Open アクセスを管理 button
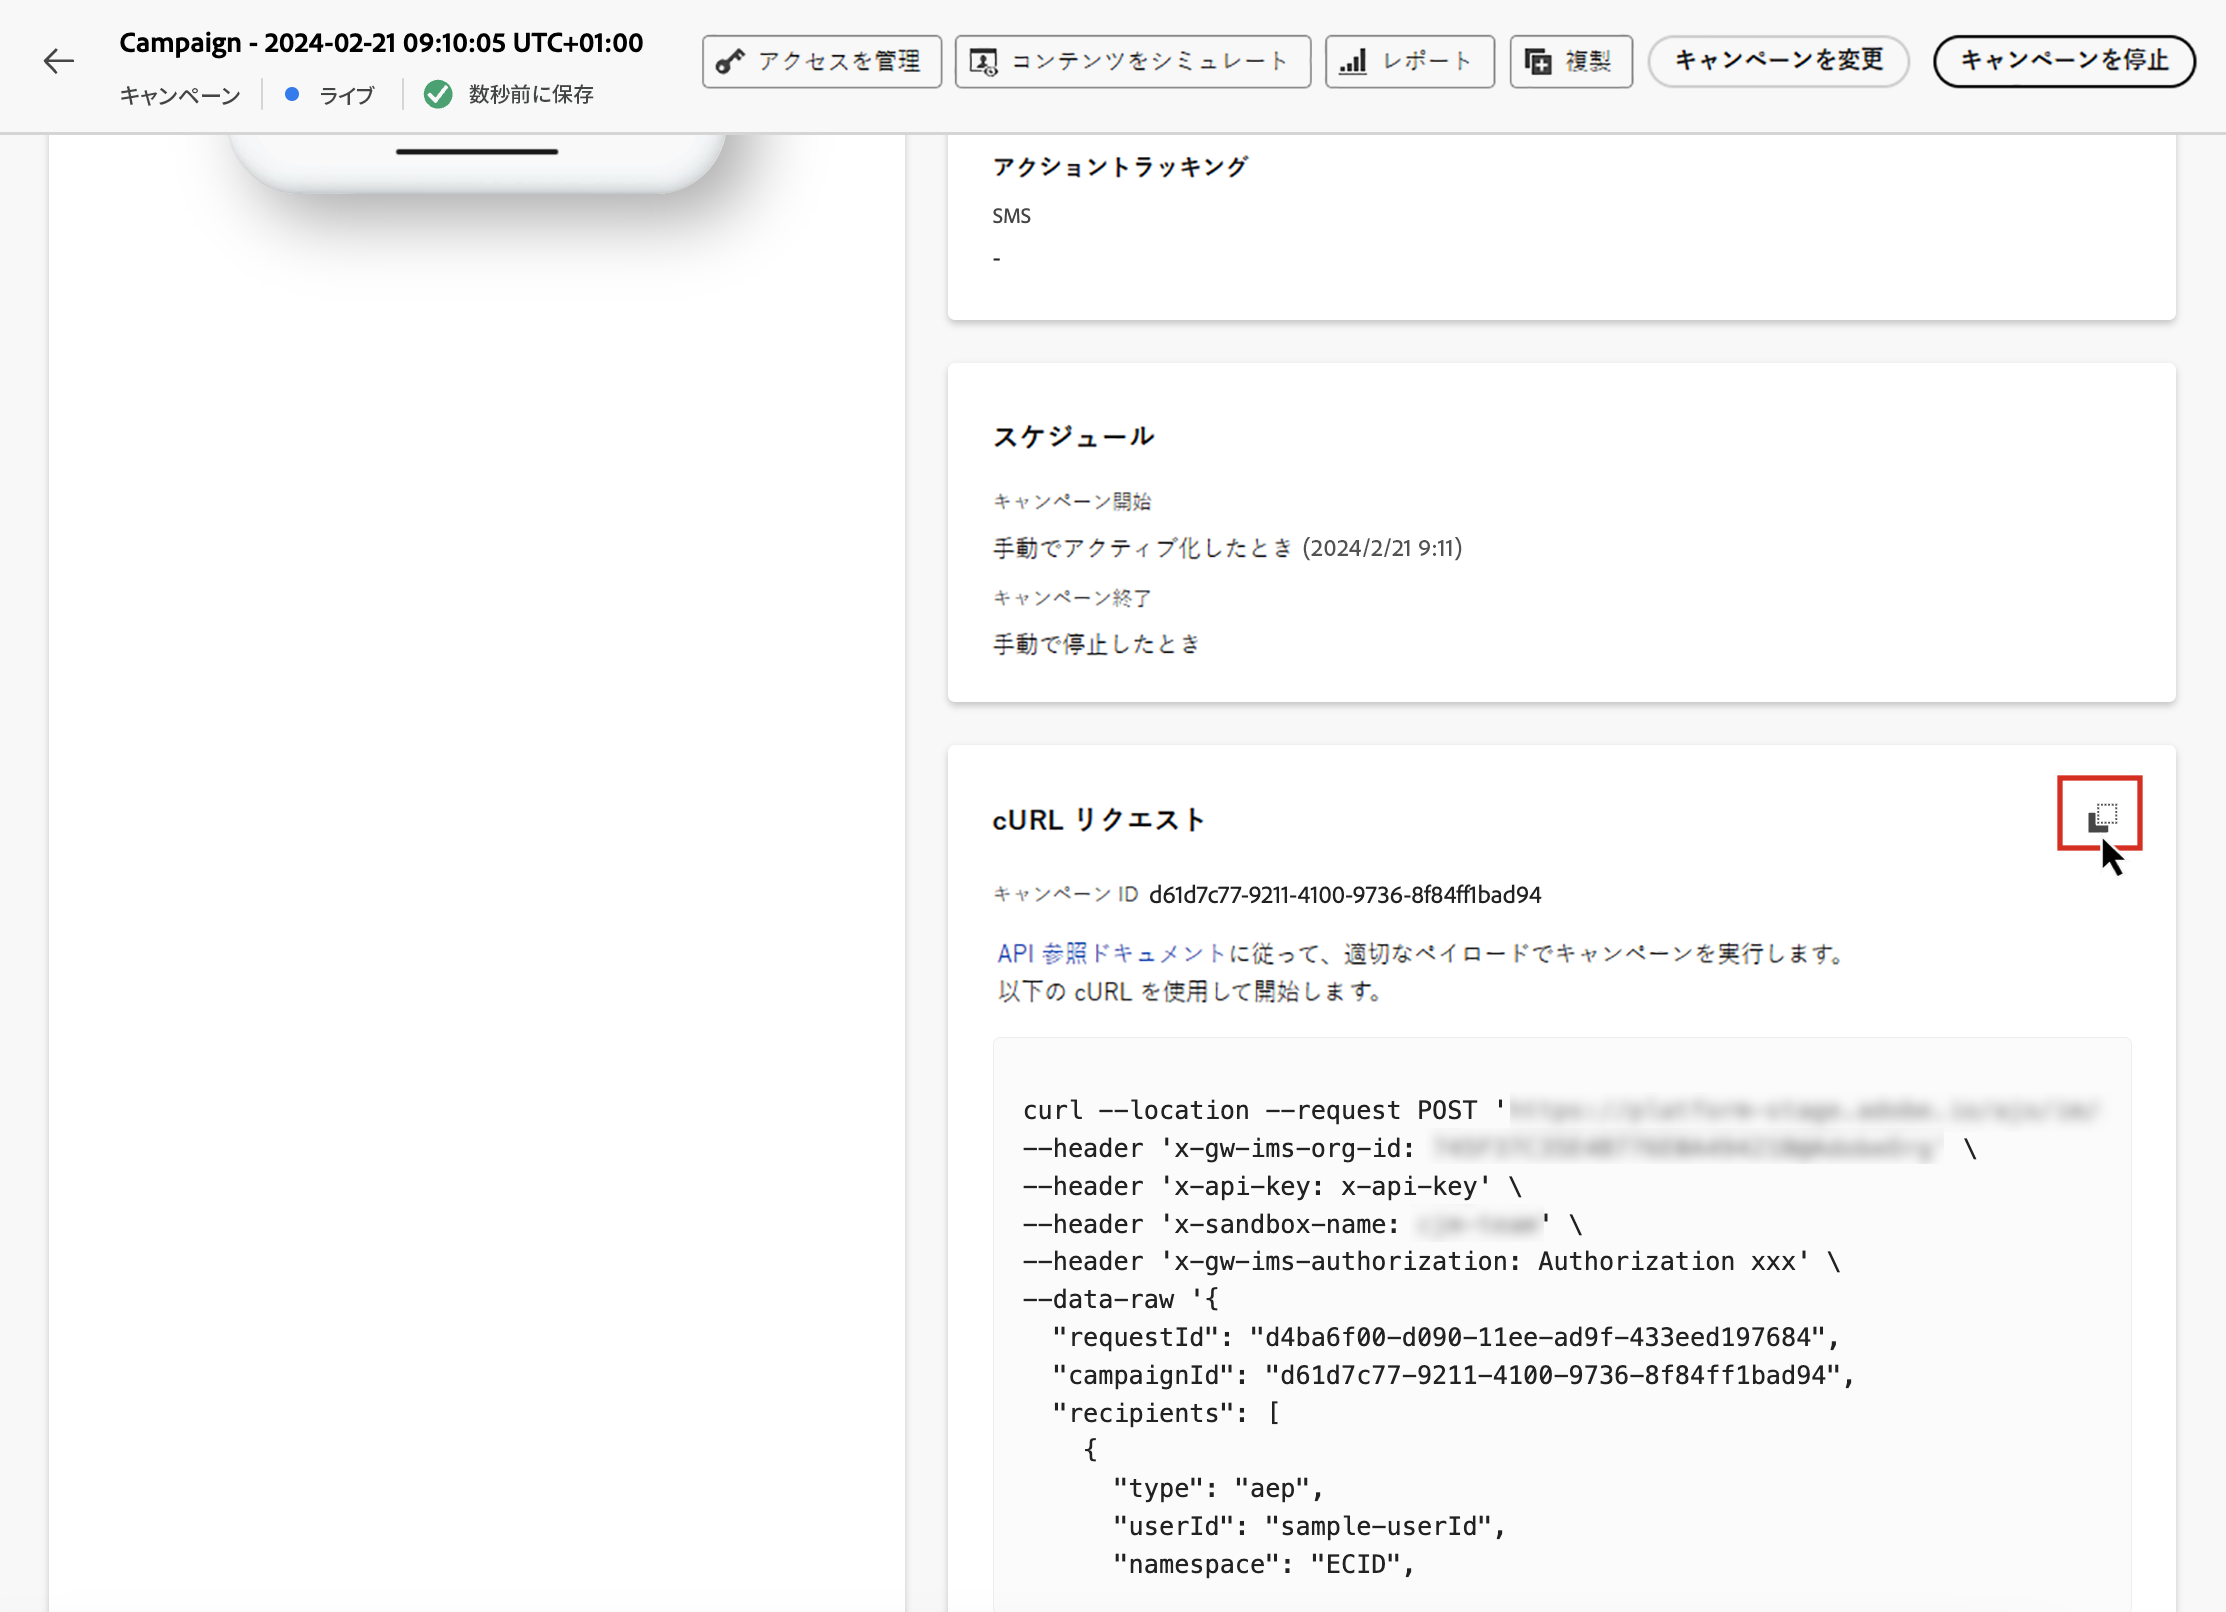 821,62
